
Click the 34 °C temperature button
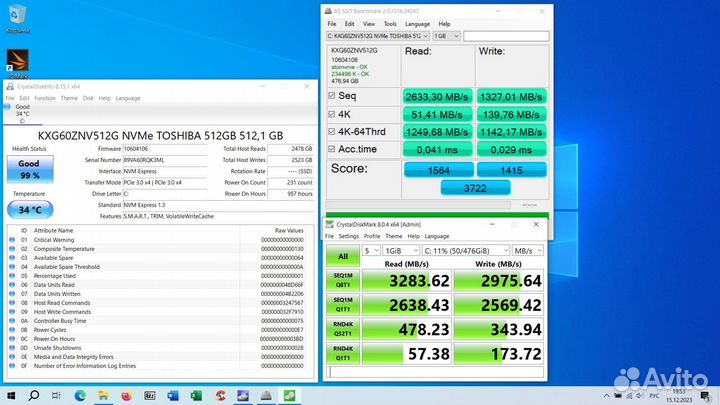click(x=30, y=210)
